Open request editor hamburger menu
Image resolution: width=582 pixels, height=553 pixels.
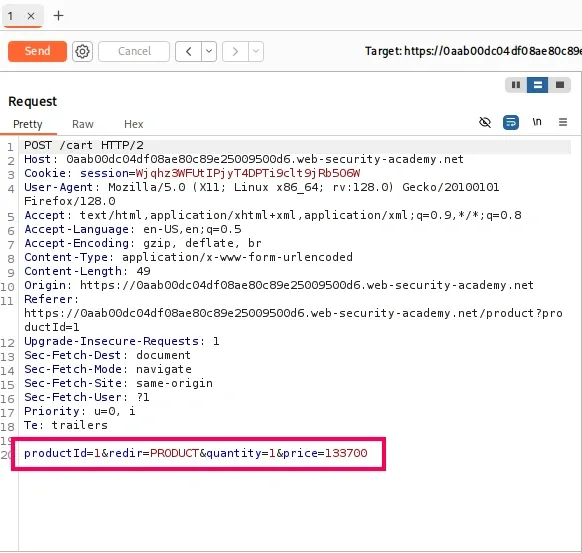point(563,122)
